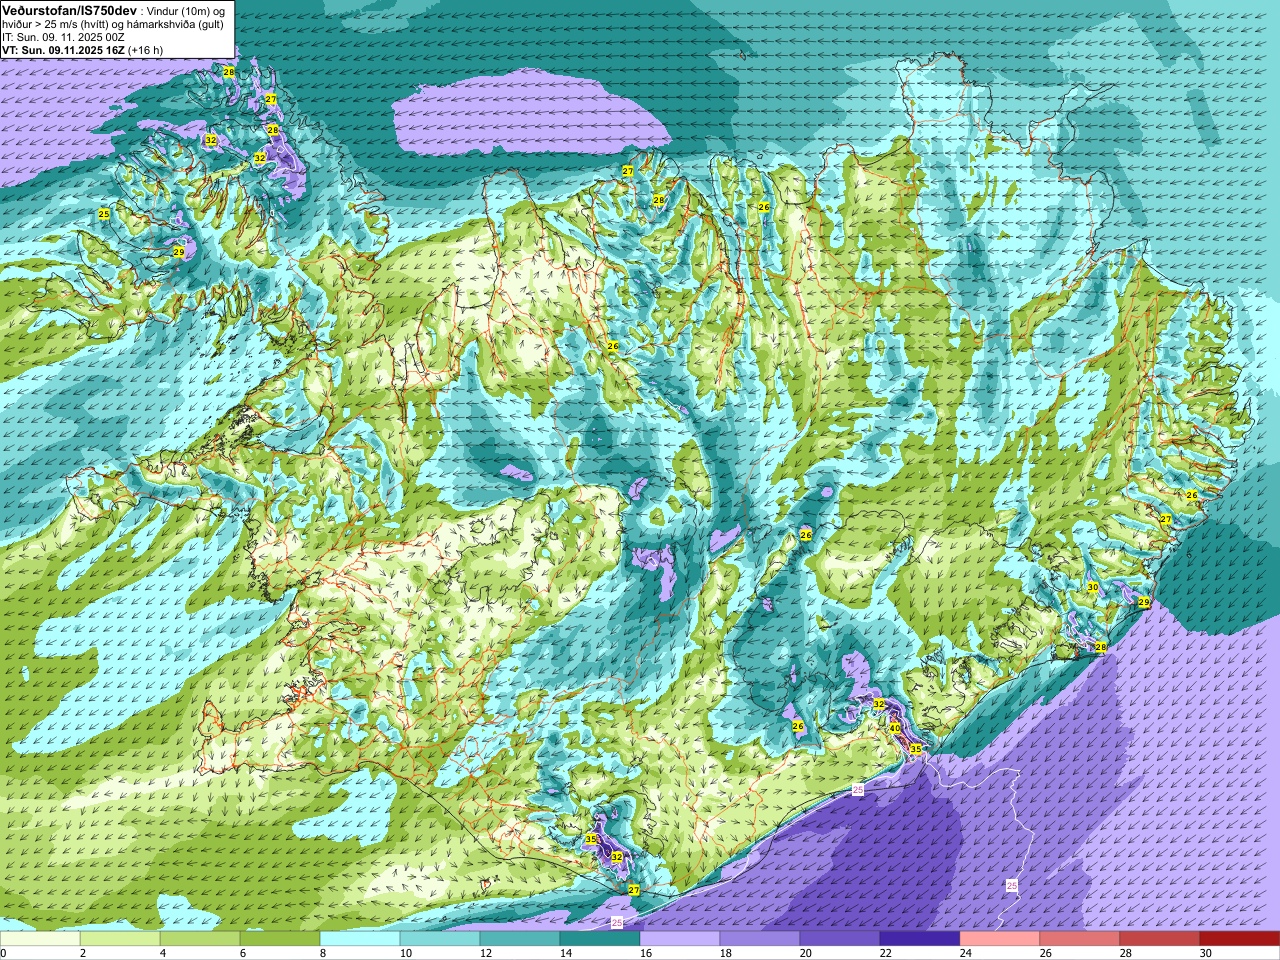Viewport: 1280px width, 960px height.
Task: Click the 4–6 m/s legend color block
Action: click(x=200, y=939)
